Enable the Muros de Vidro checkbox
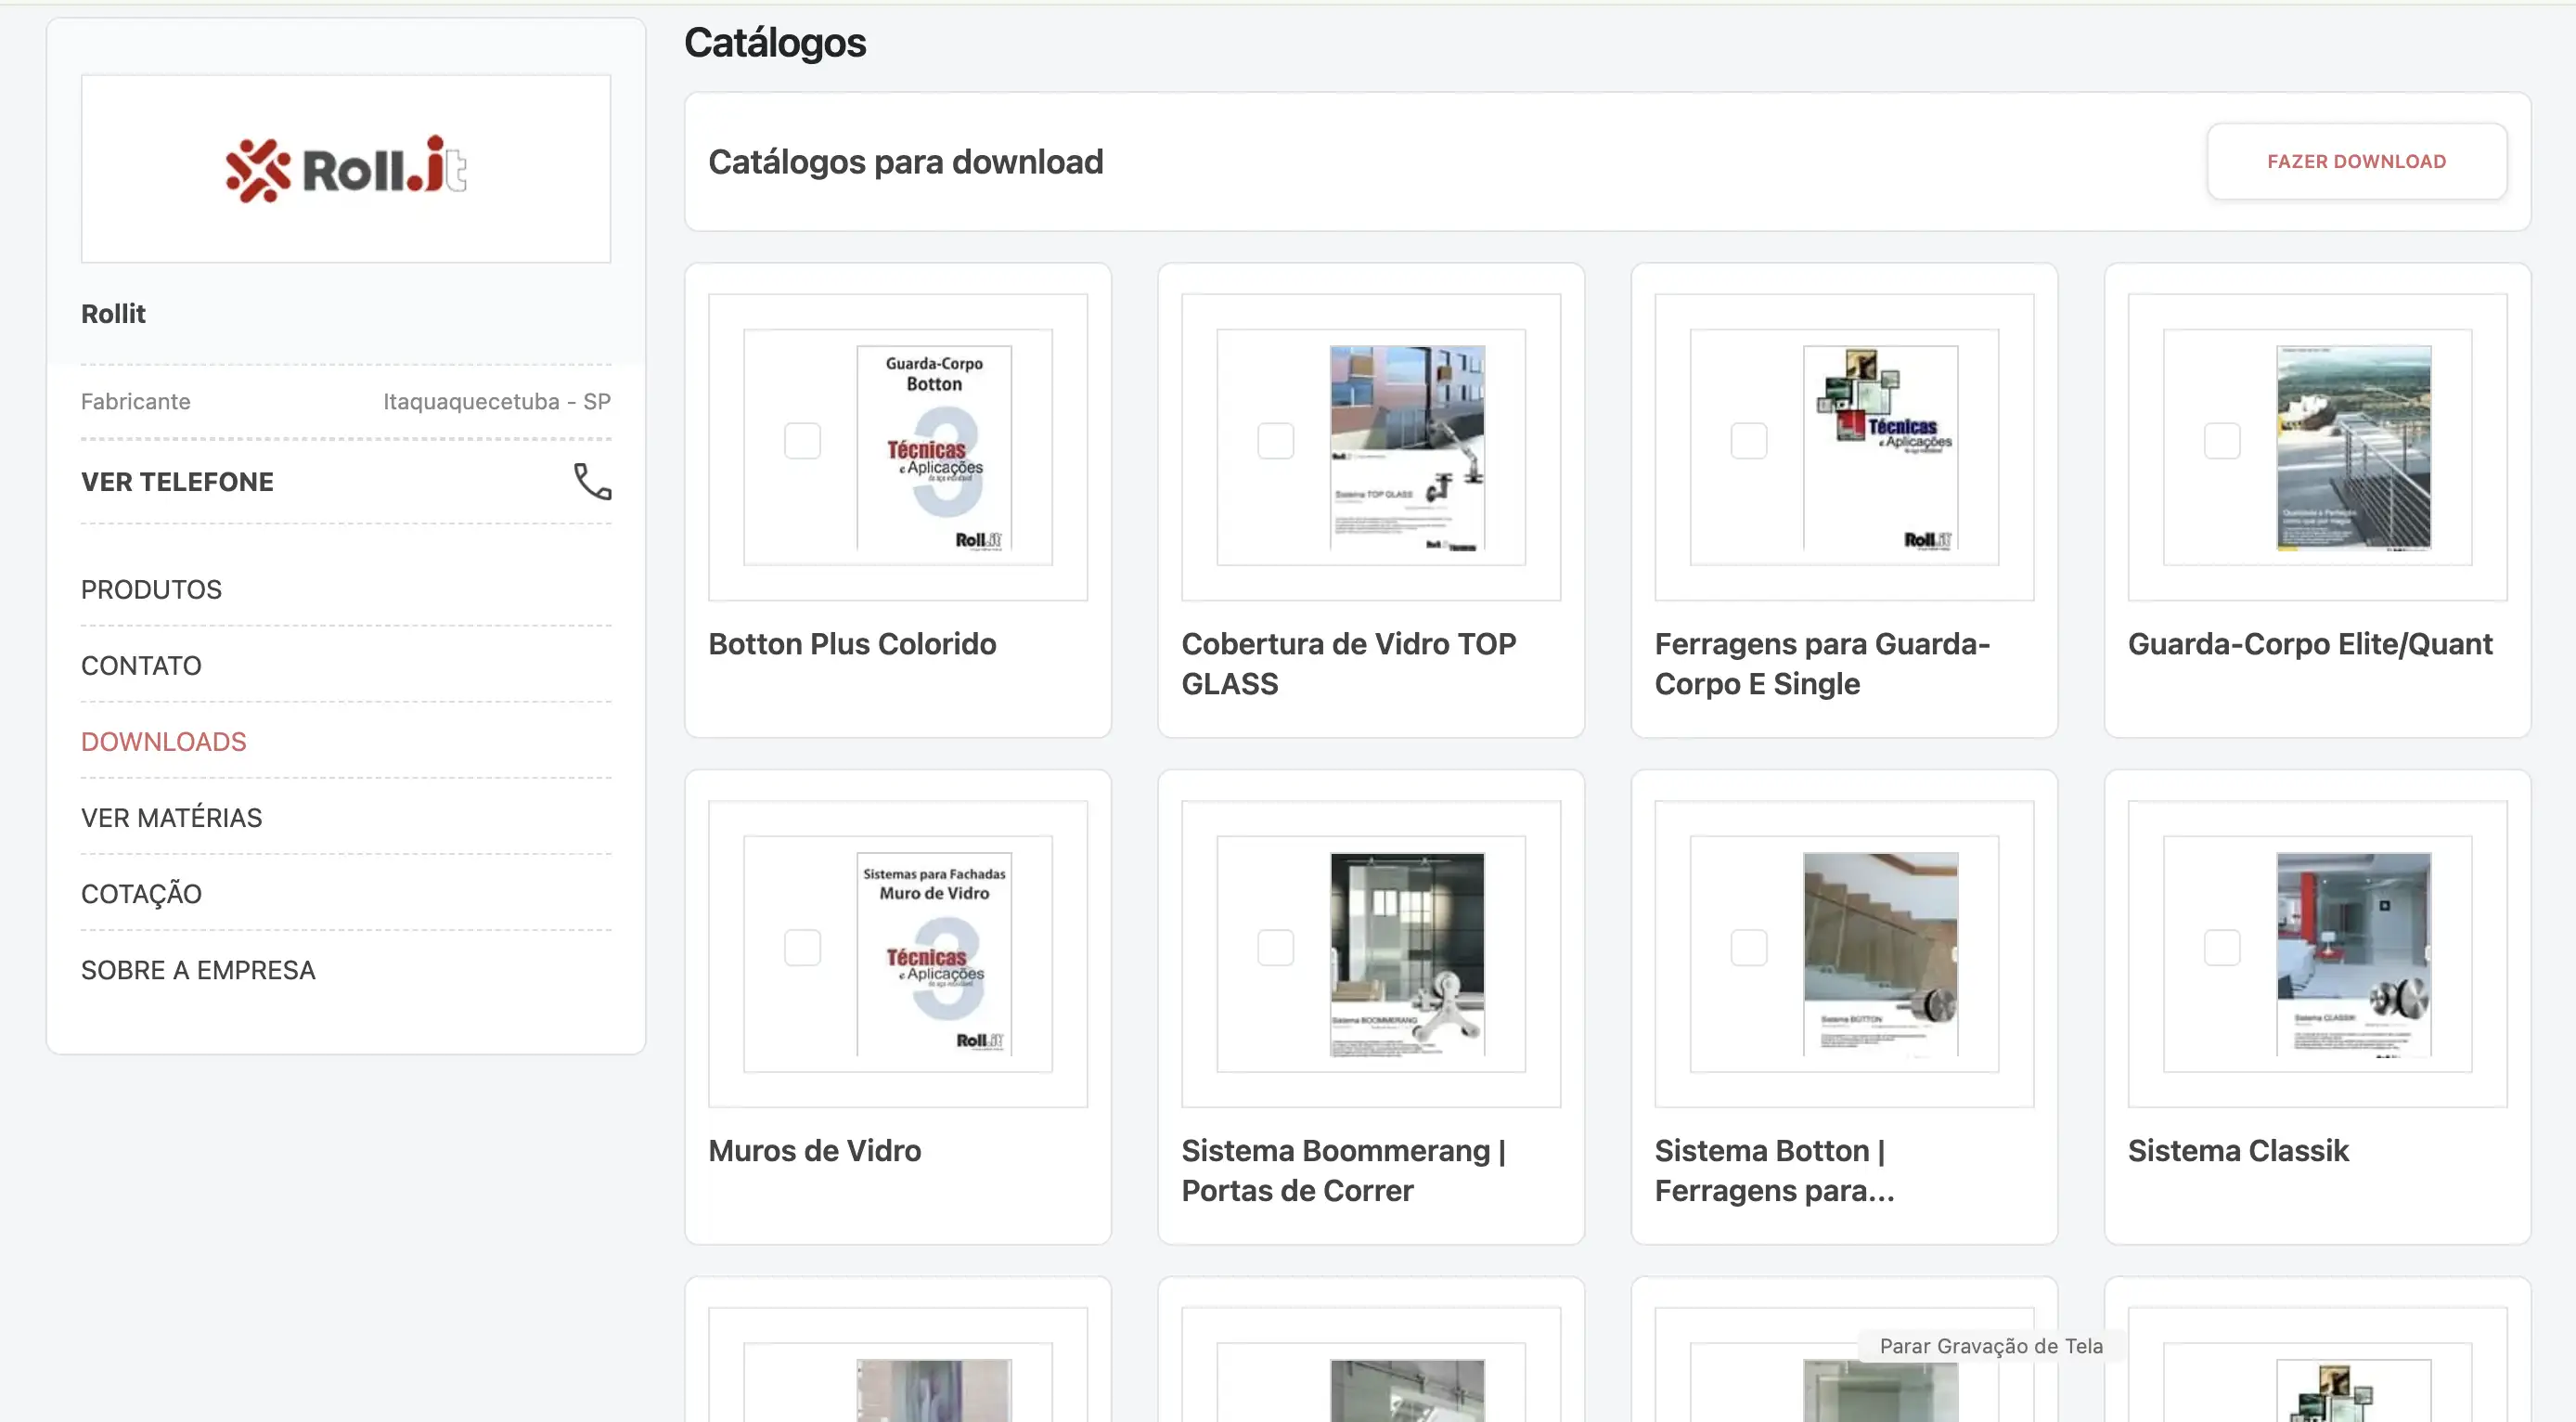 pos(802,947)
